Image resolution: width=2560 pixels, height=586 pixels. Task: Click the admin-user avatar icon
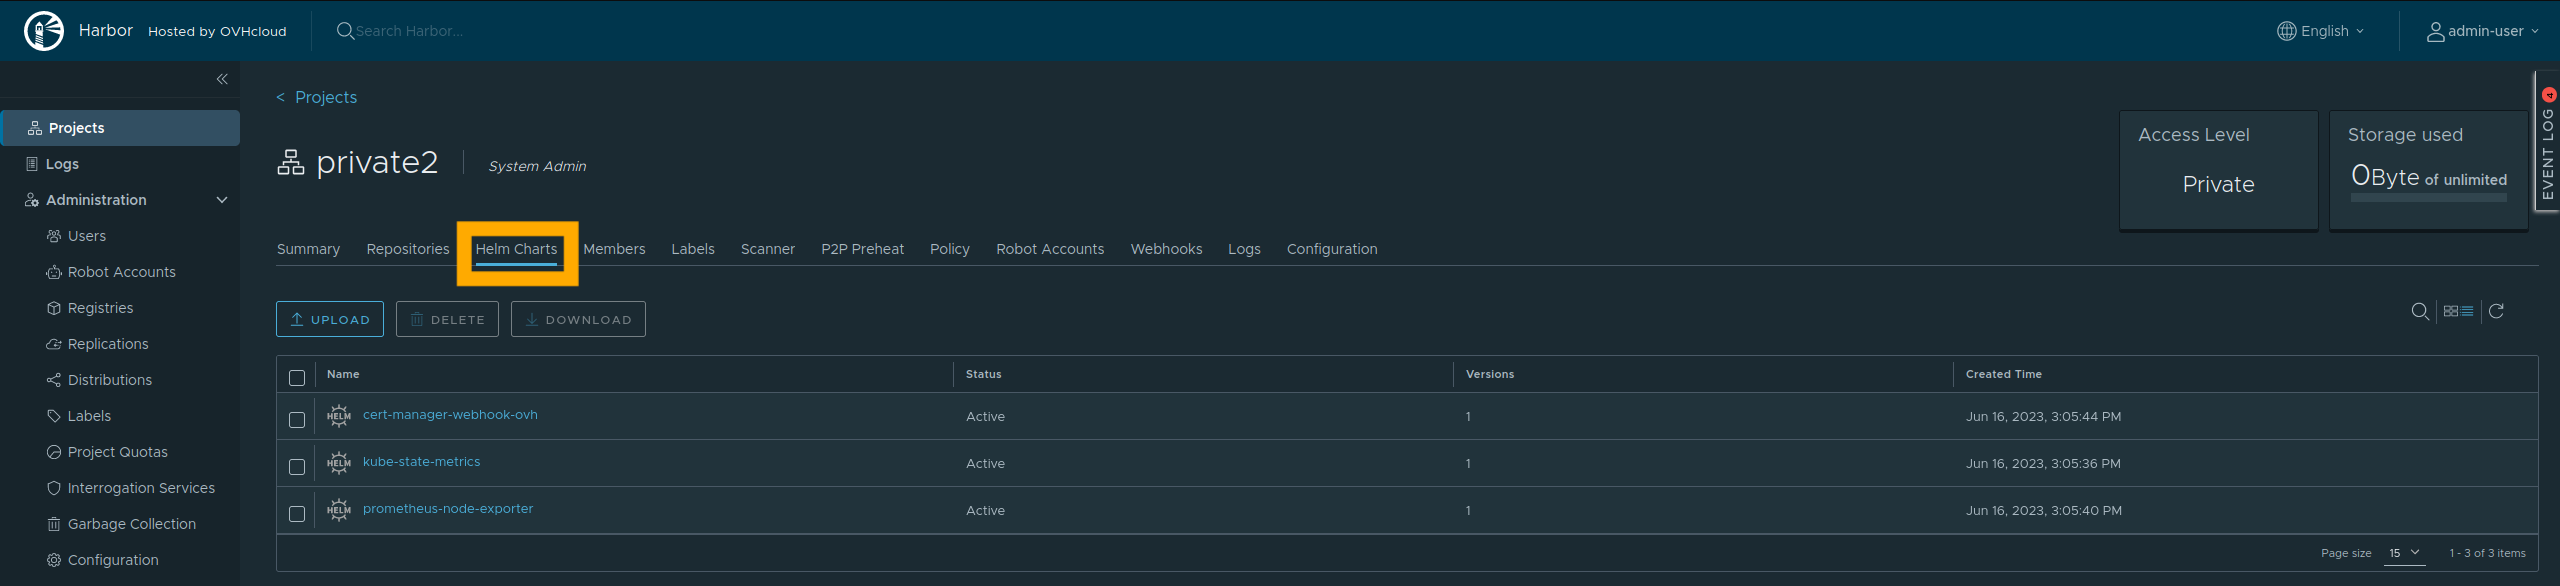coord(2436,31)
